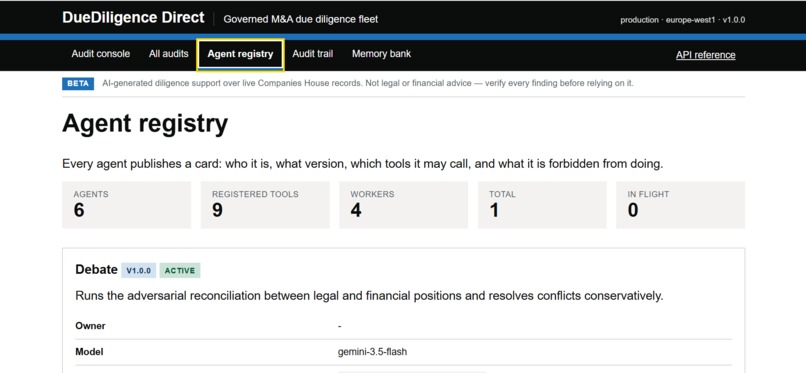Image resolution: width=806 pixels, height=373 pixels.
Task: Click the DueDiligence Direct site title
Action: [133, 18]
